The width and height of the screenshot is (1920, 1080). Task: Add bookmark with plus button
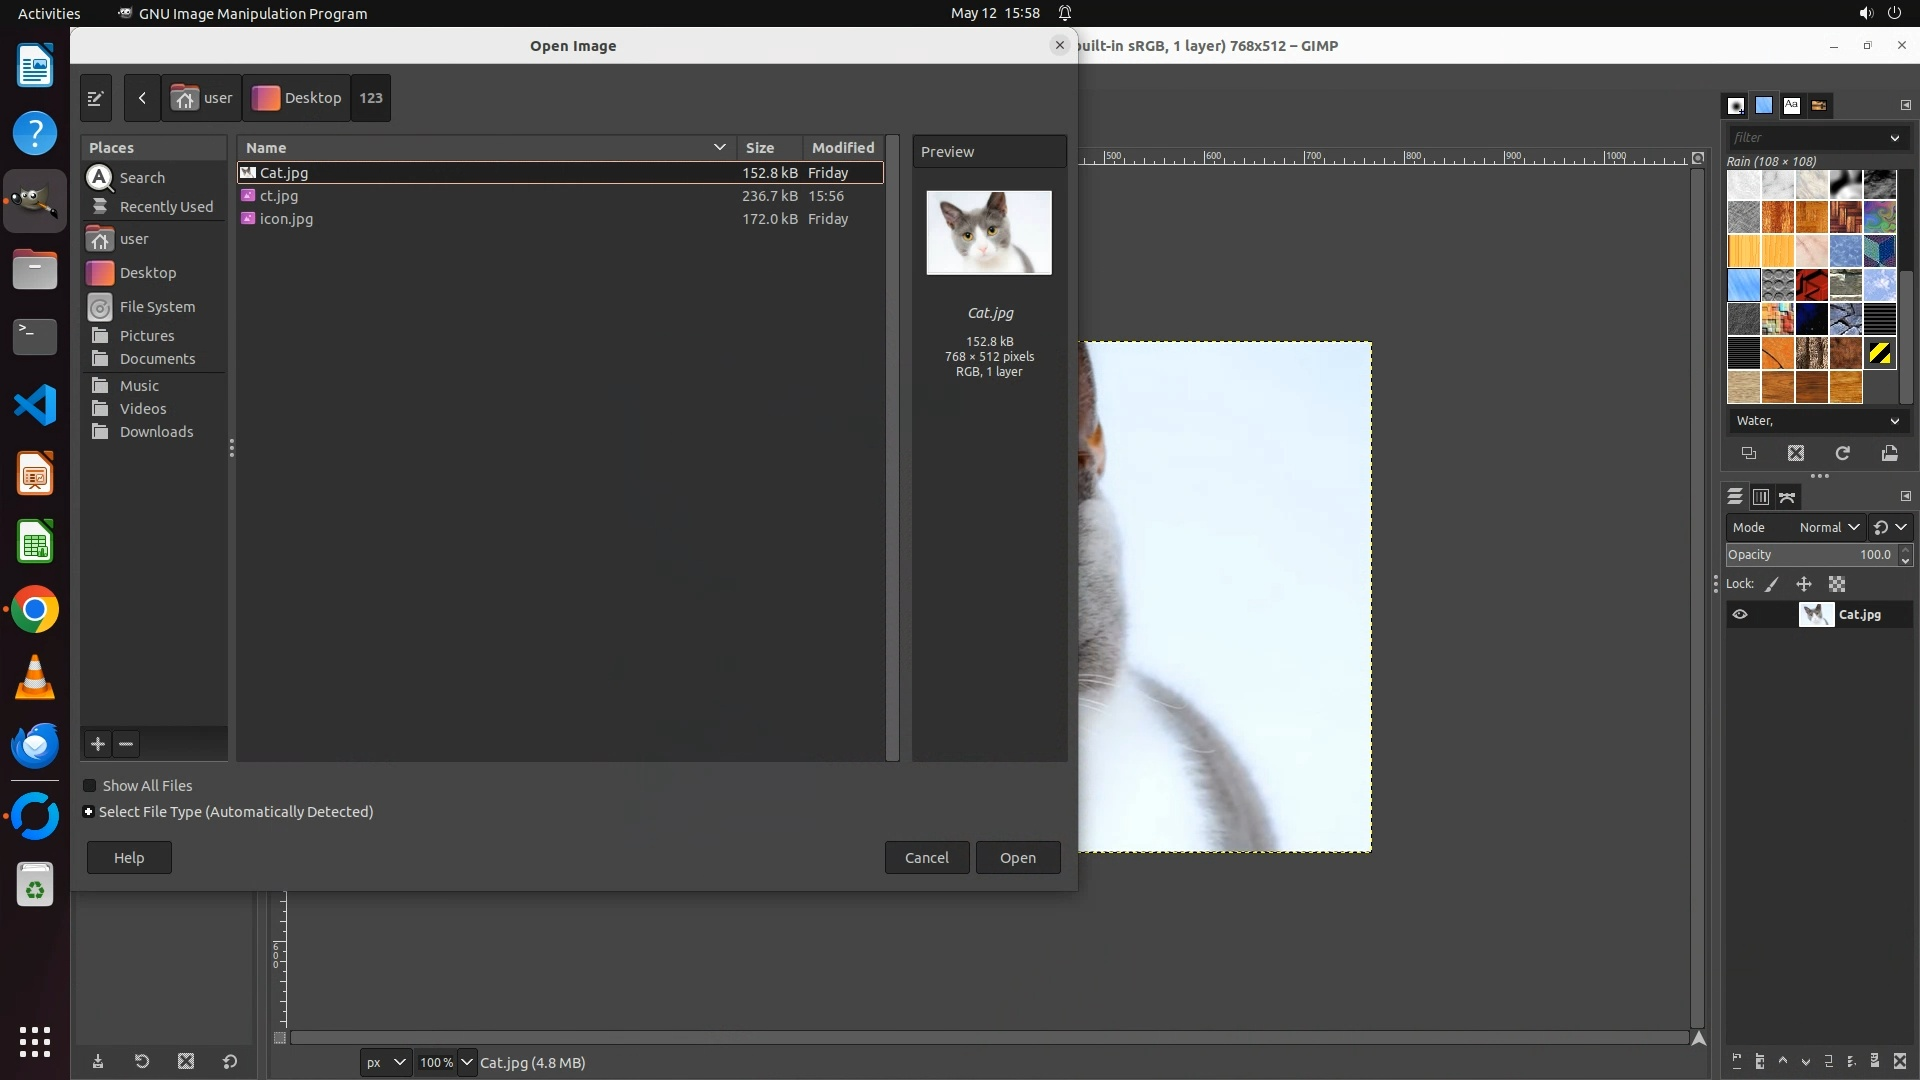coord(98,744)
